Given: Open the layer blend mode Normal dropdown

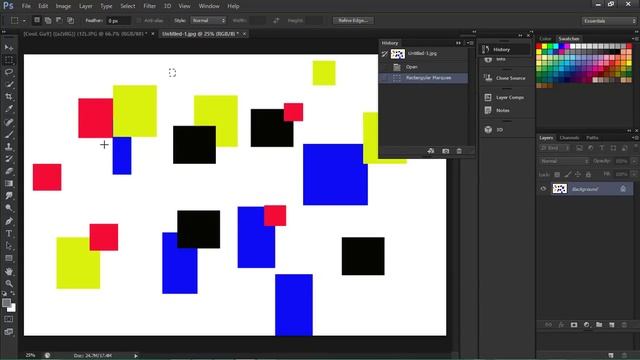Looking at the screenshot, I should tap(564, 161).
